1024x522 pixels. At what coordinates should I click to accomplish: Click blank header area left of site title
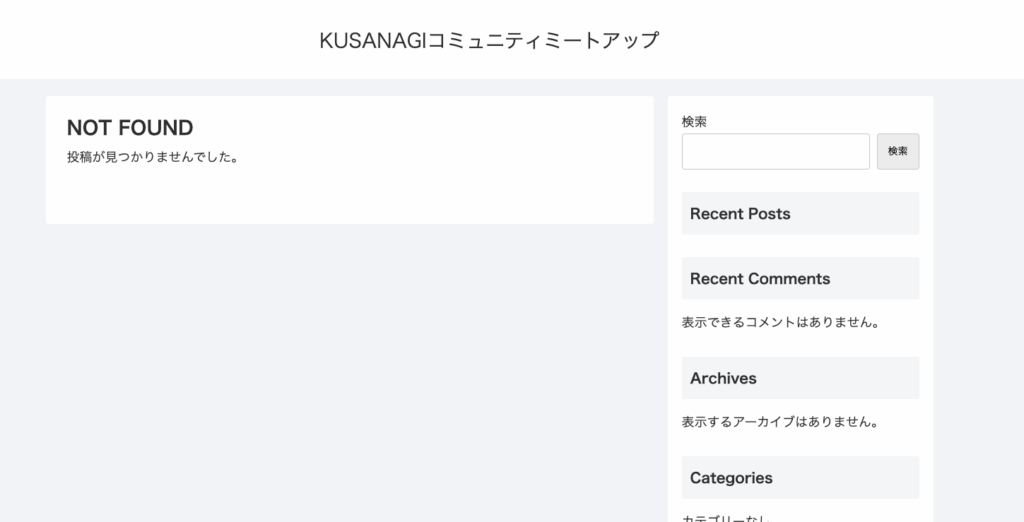(x=150, y=40)
